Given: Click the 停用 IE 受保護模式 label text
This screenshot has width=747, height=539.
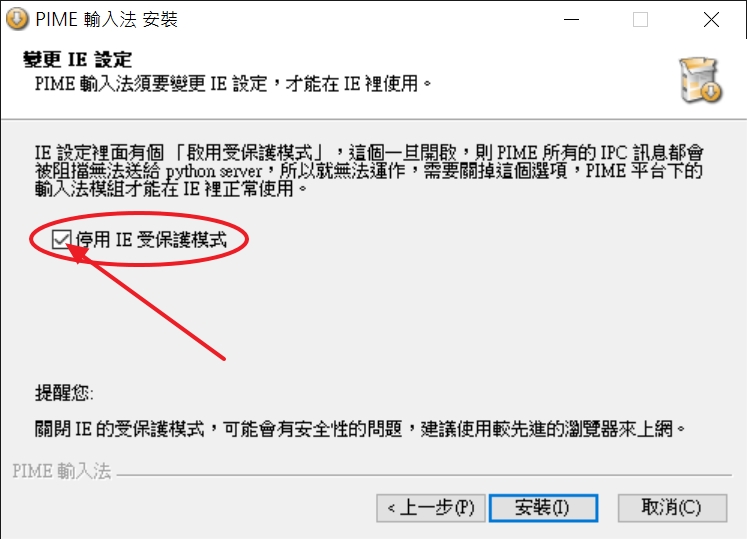Looking at the screenshot, I should pos(151,239).
